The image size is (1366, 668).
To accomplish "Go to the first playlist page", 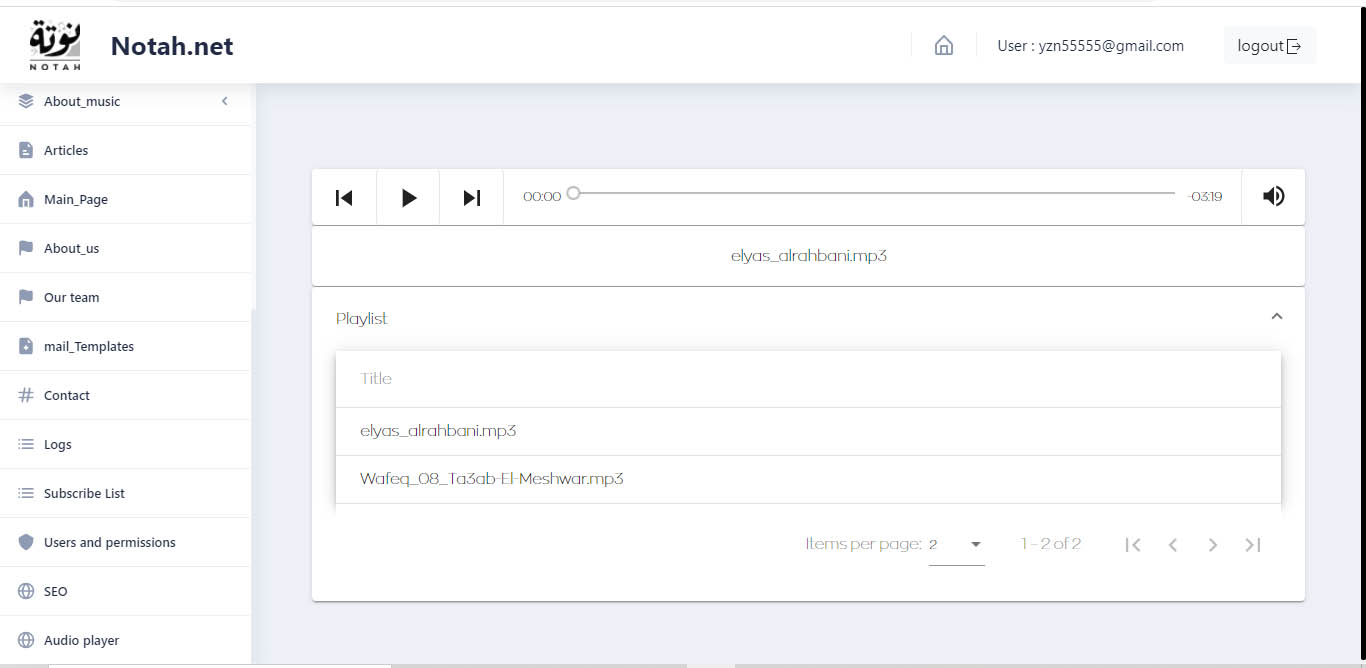I will 1133,545.
